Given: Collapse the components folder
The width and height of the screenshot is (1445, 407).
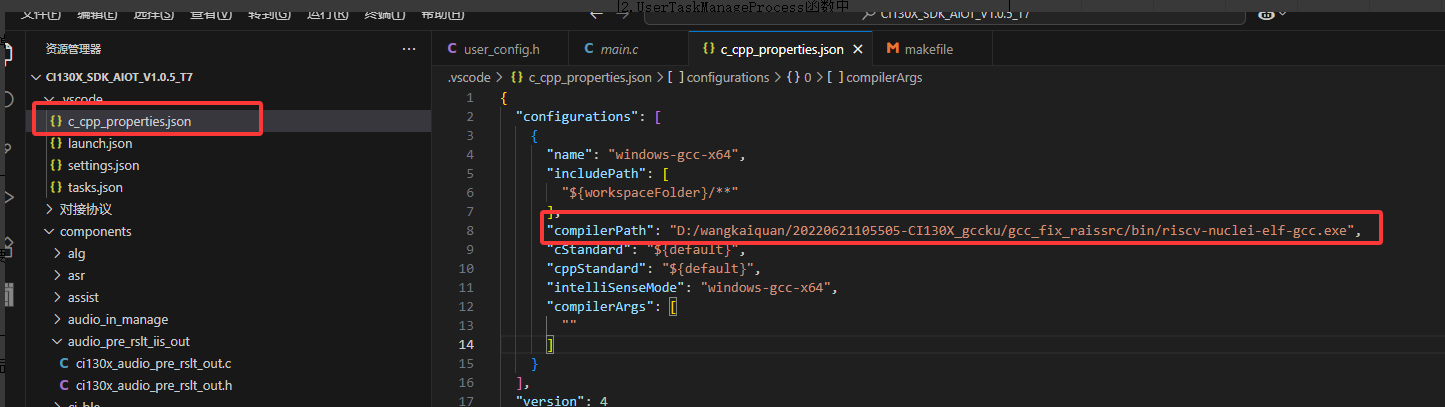Looking at the screenshot, I should click(50, 232).
